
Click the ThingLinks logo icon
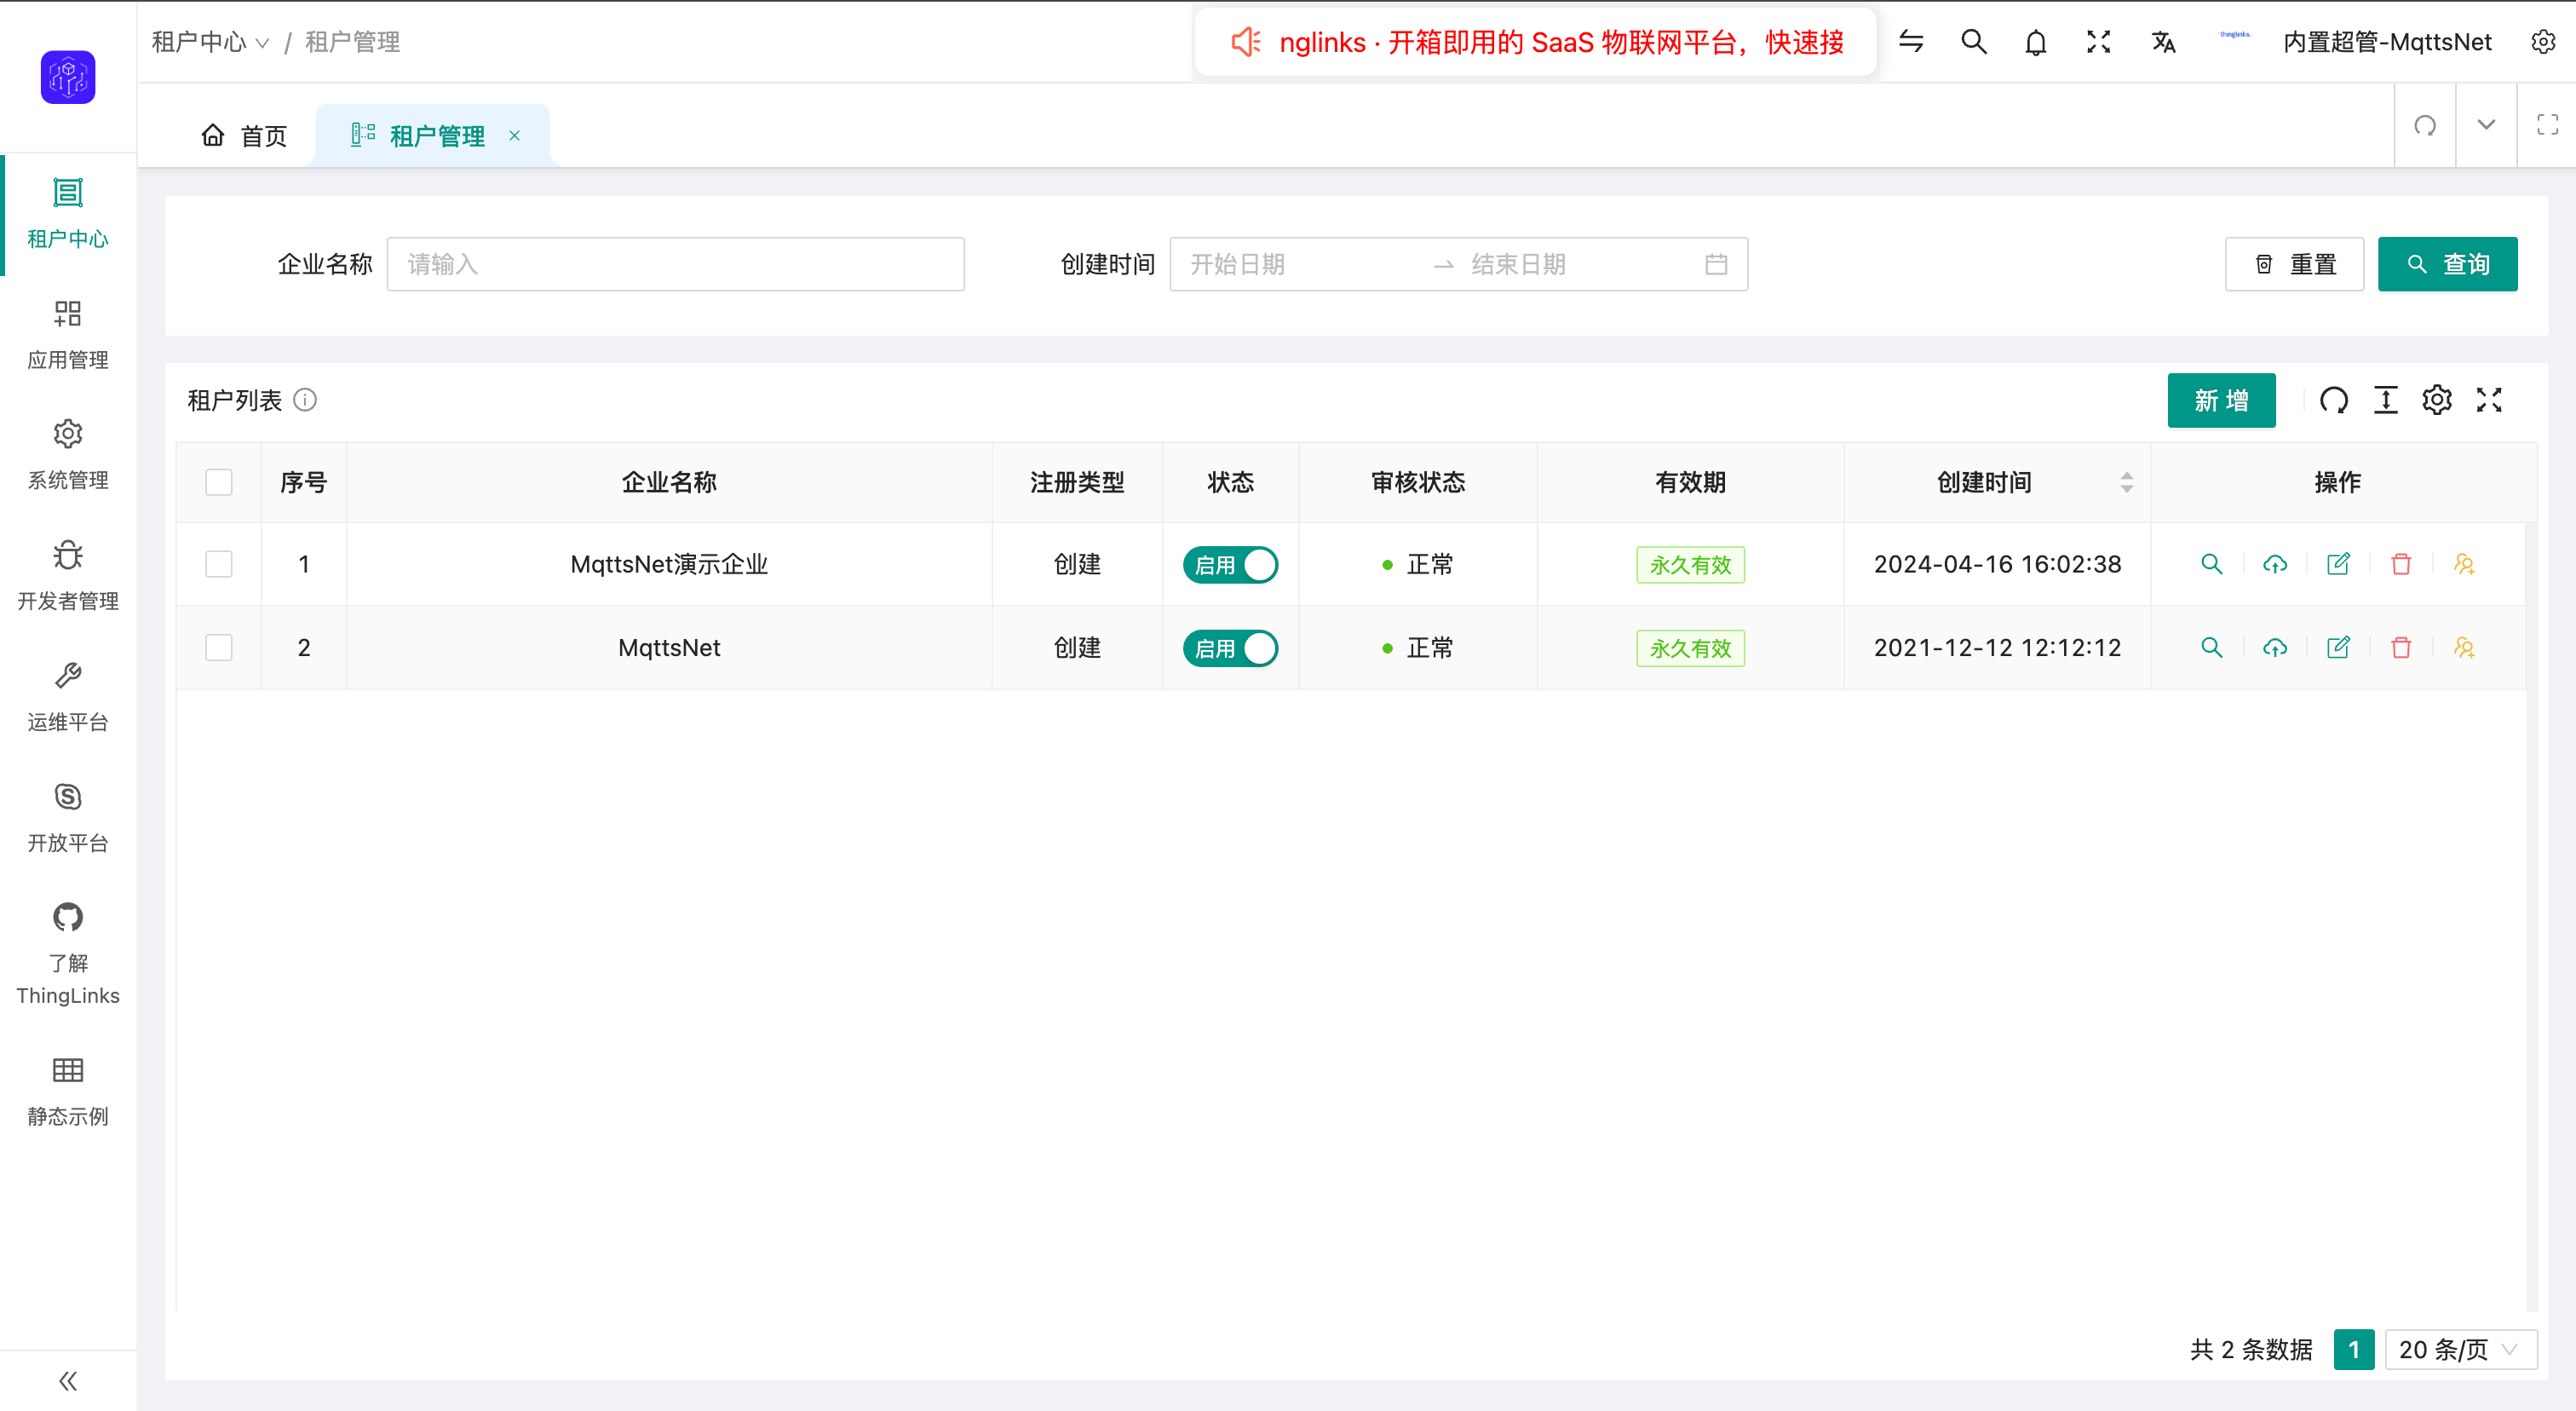[68, 77]
